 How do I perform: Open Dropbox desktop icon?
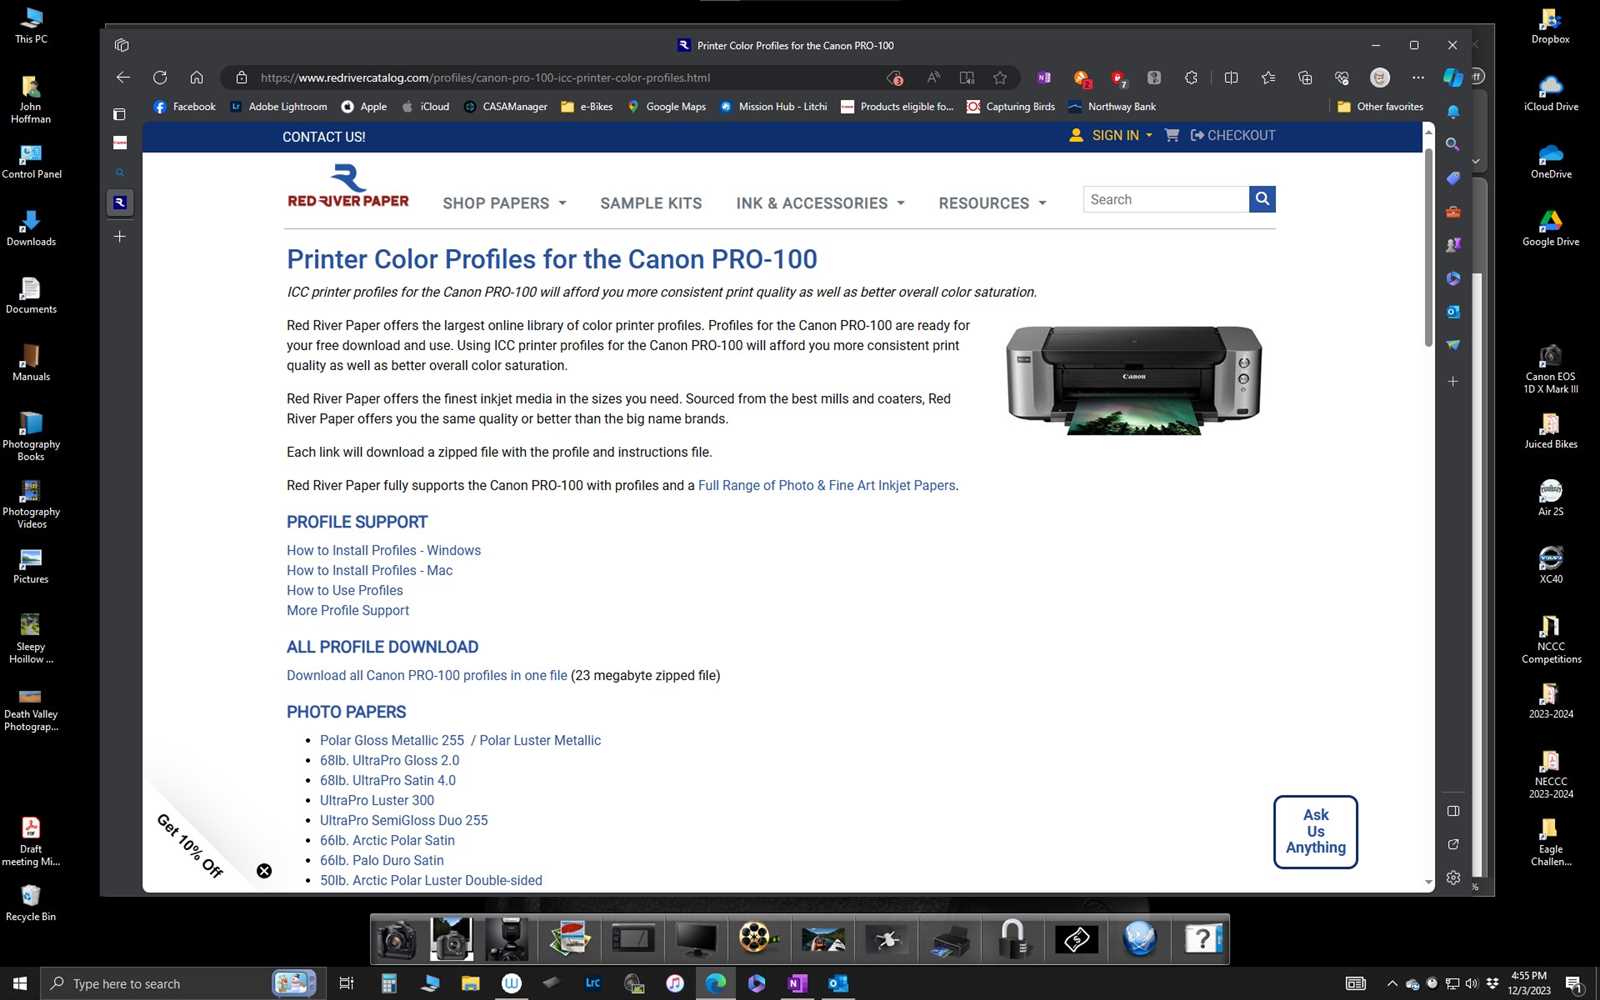pyautogui.click(x=1550, y=25)
